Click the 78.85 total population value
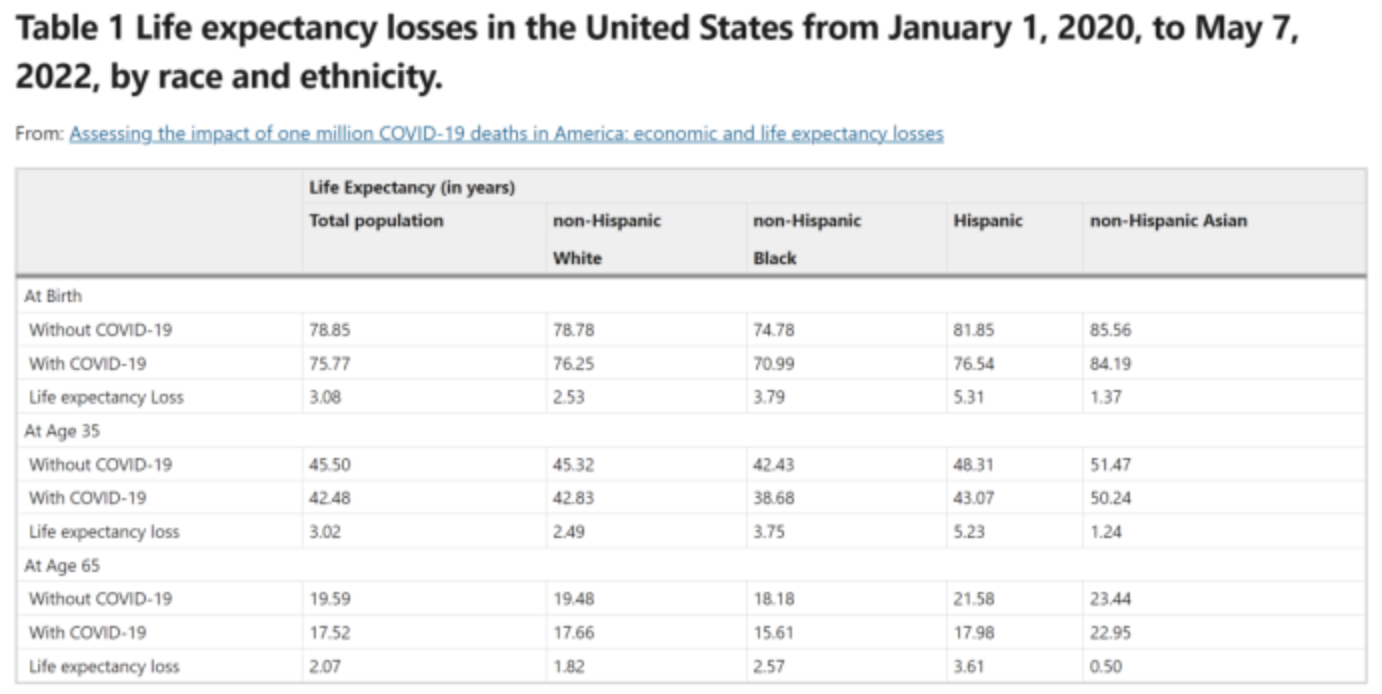This screenshot has height=694, width=1382. 330,330
